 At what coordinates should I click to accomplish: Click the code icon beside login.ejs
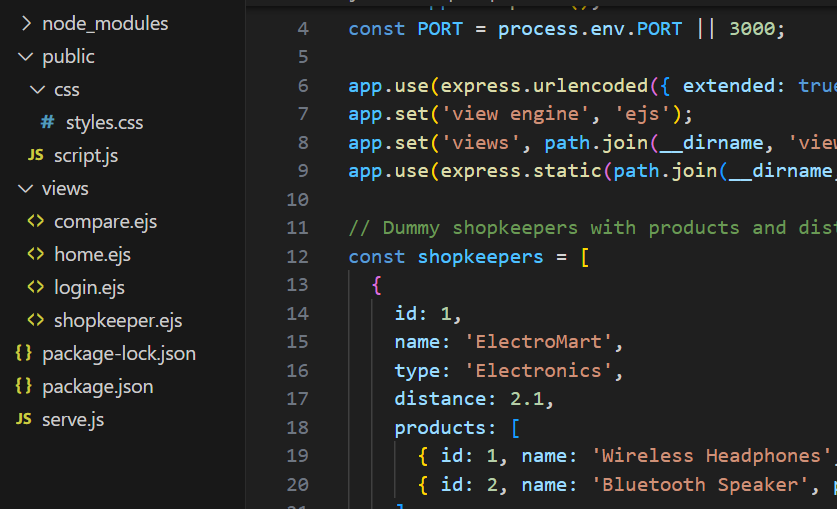pos(36,287)
